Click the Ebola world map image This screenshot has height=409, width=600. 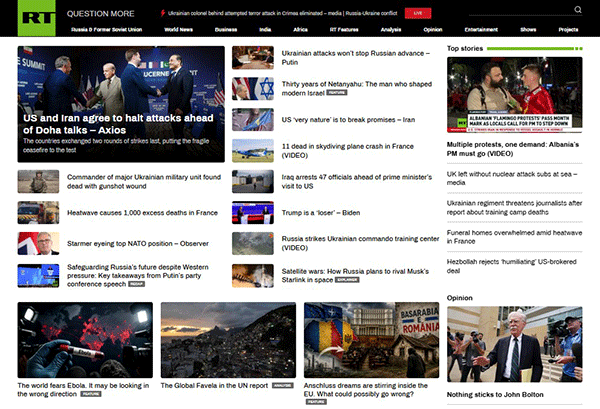pos(85,340)
